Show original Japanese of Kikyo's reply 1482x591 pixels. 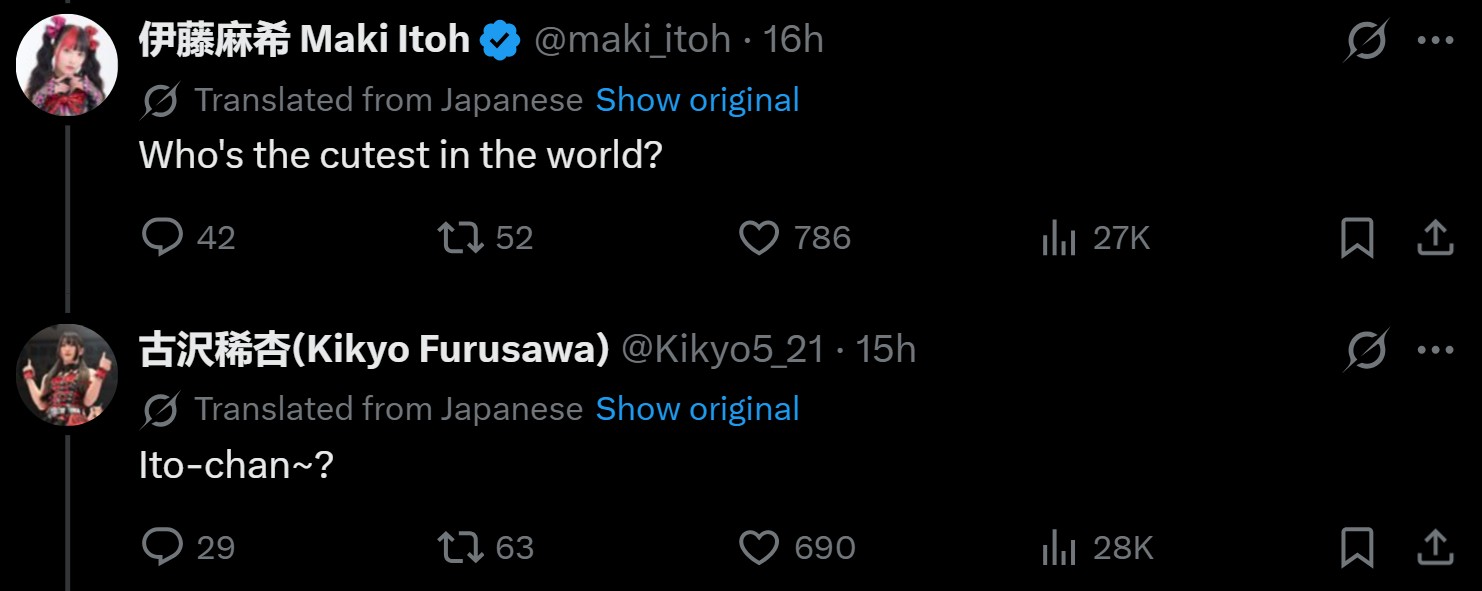697,409
